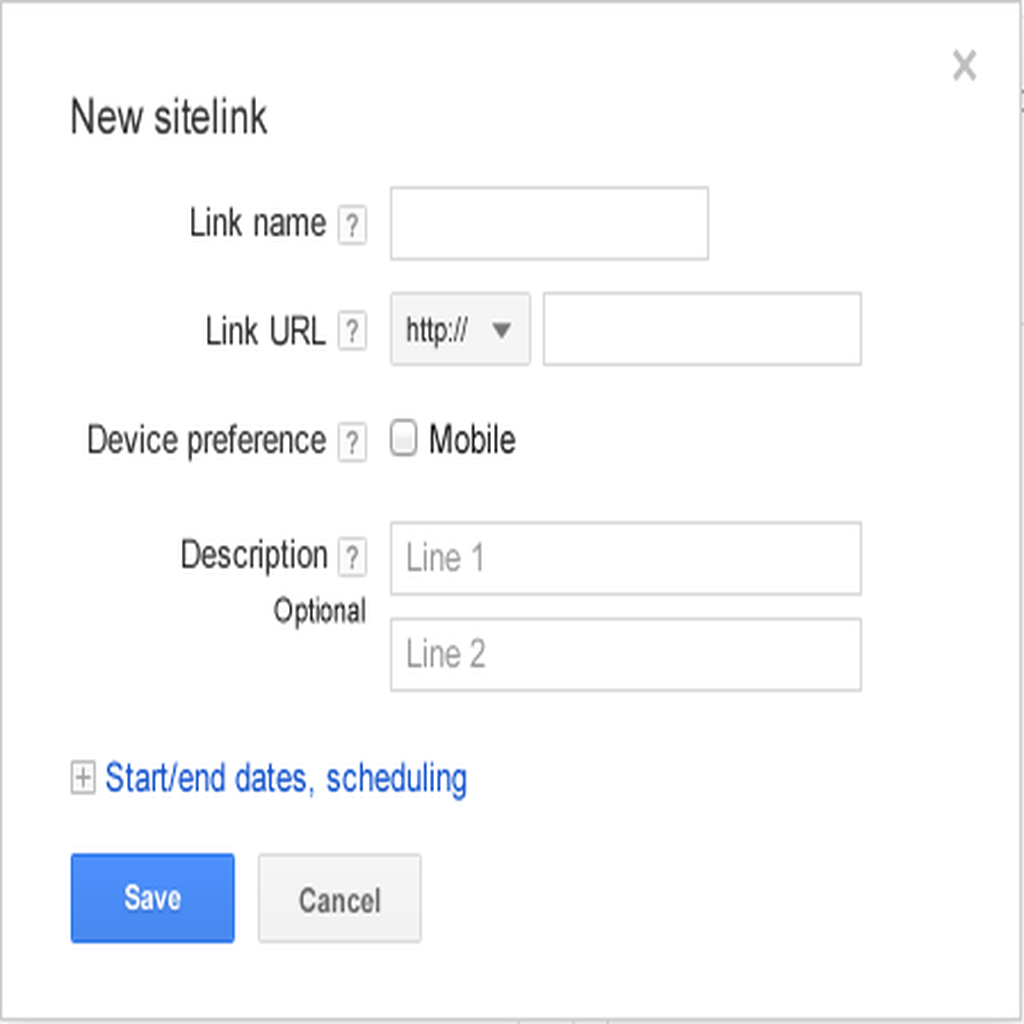1024x1024 pixels.
Task: Click the Mobile checkbox label text
Action: [472, 439]
